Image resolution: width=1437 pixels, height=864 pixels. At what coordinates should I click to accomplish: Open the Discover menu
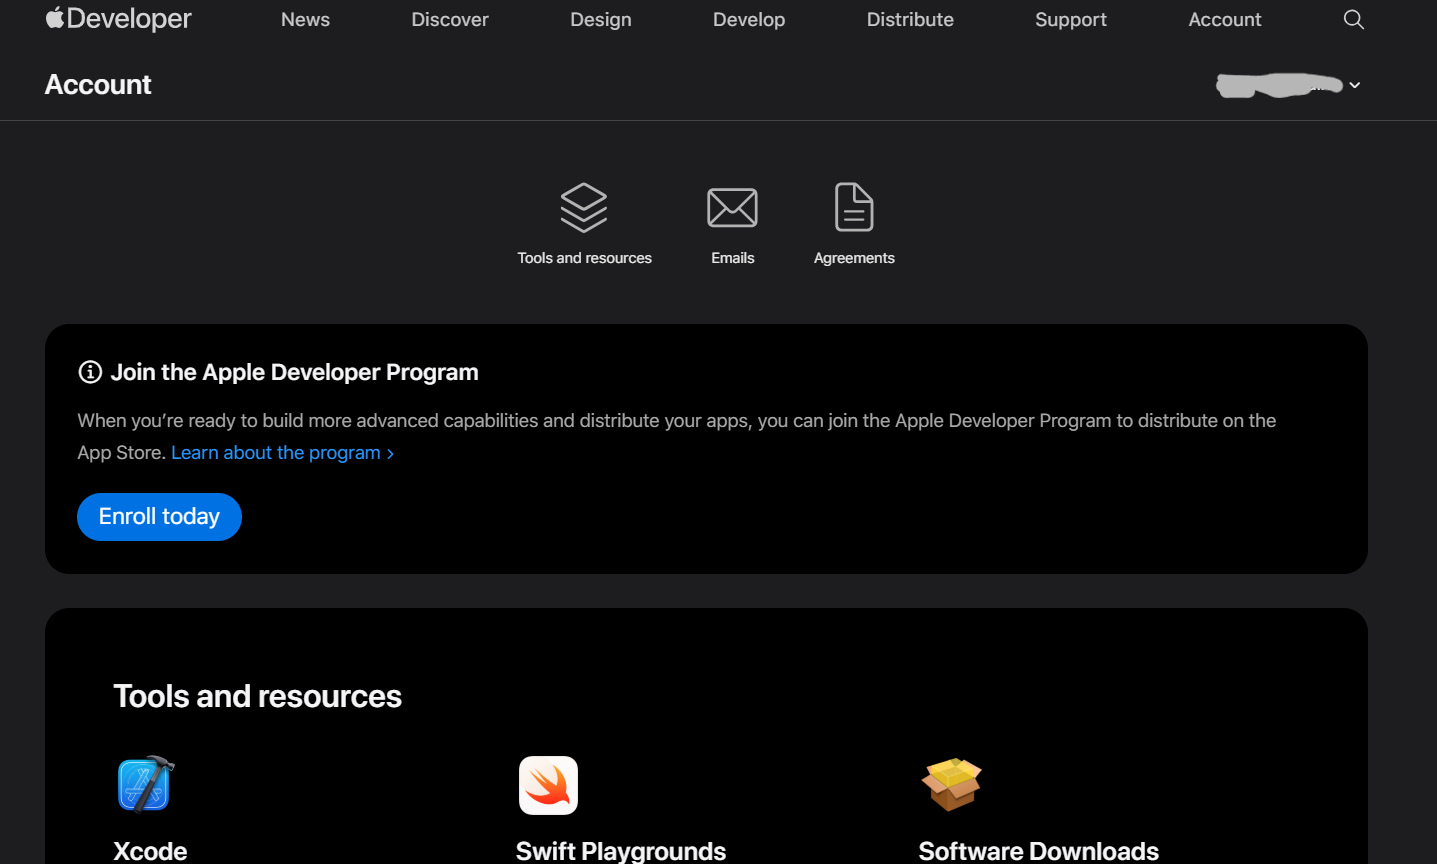click(450, 19)
